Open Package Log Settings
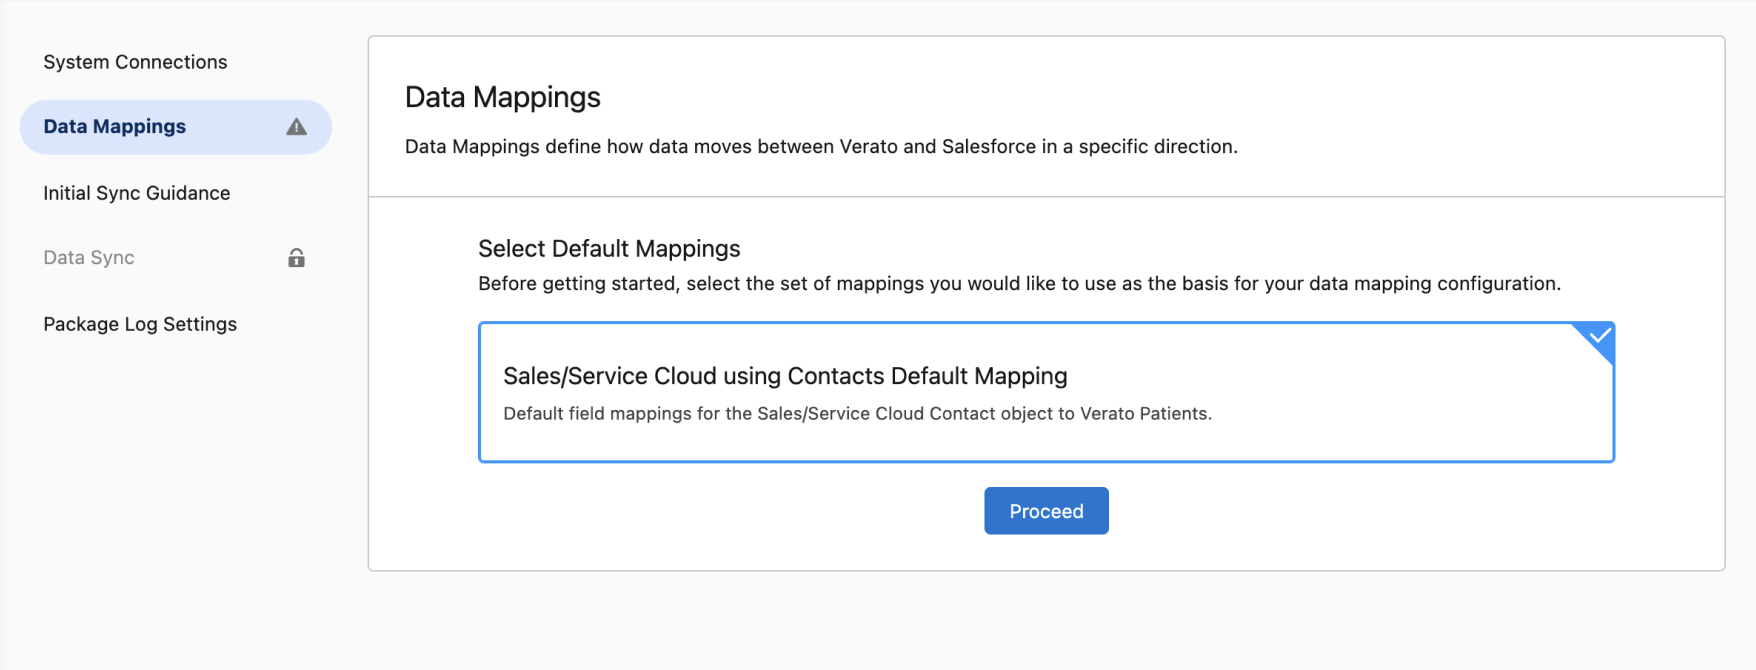1756x670 pixels. [x=140, y=324]
